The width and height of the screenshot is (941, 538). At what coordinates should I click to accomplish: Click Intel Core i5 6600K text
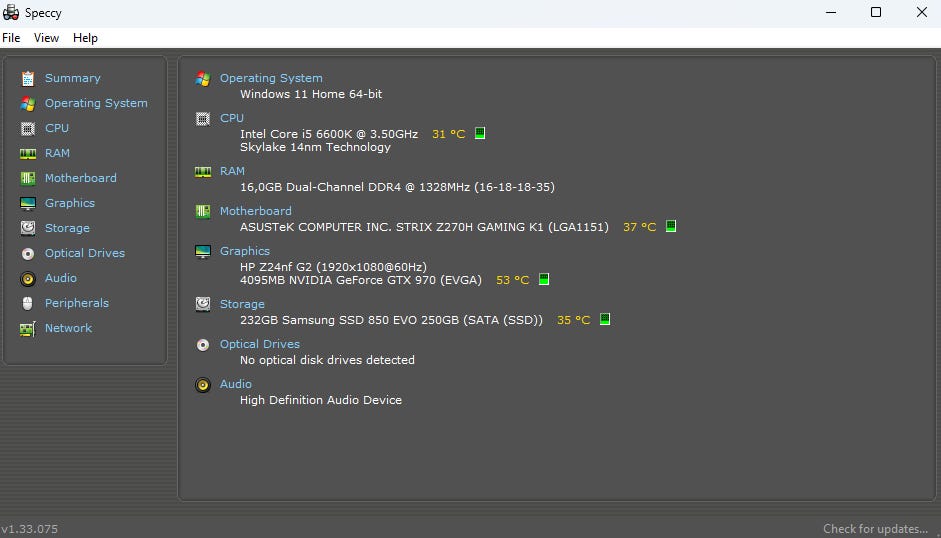[329, 134]
